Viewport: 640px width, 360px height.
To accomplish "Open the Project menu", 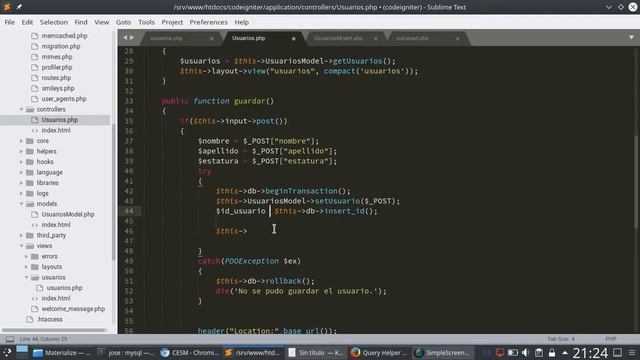I will tap(172, 22).
